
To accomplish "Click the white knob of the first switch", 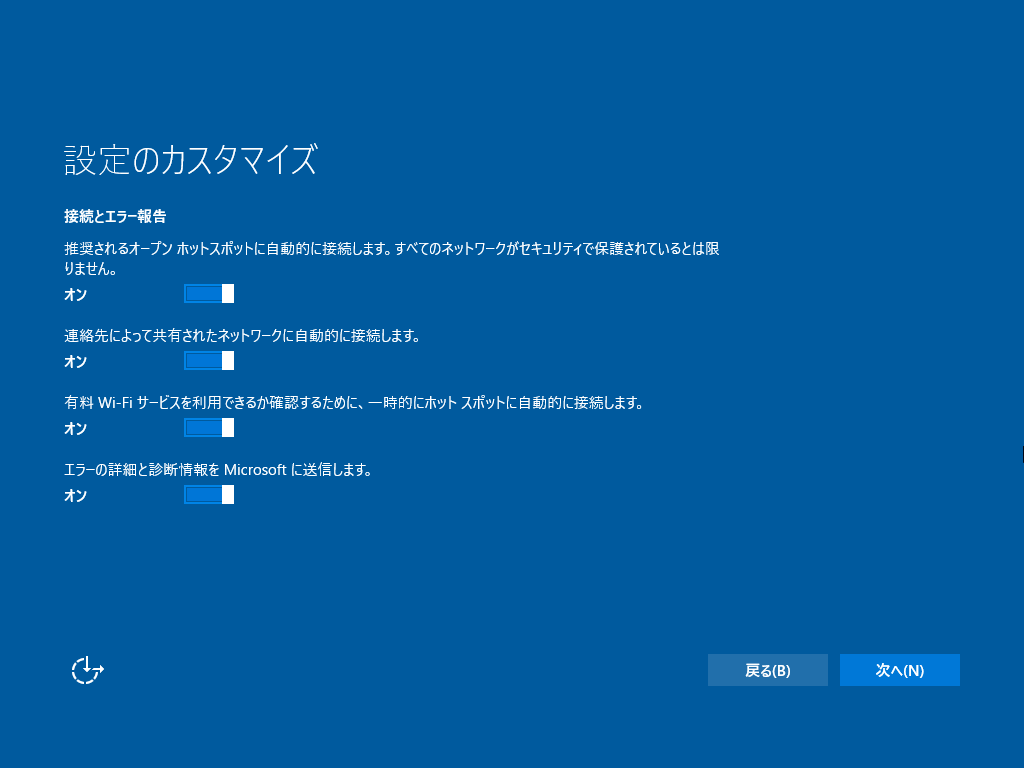I will point(226,293).
